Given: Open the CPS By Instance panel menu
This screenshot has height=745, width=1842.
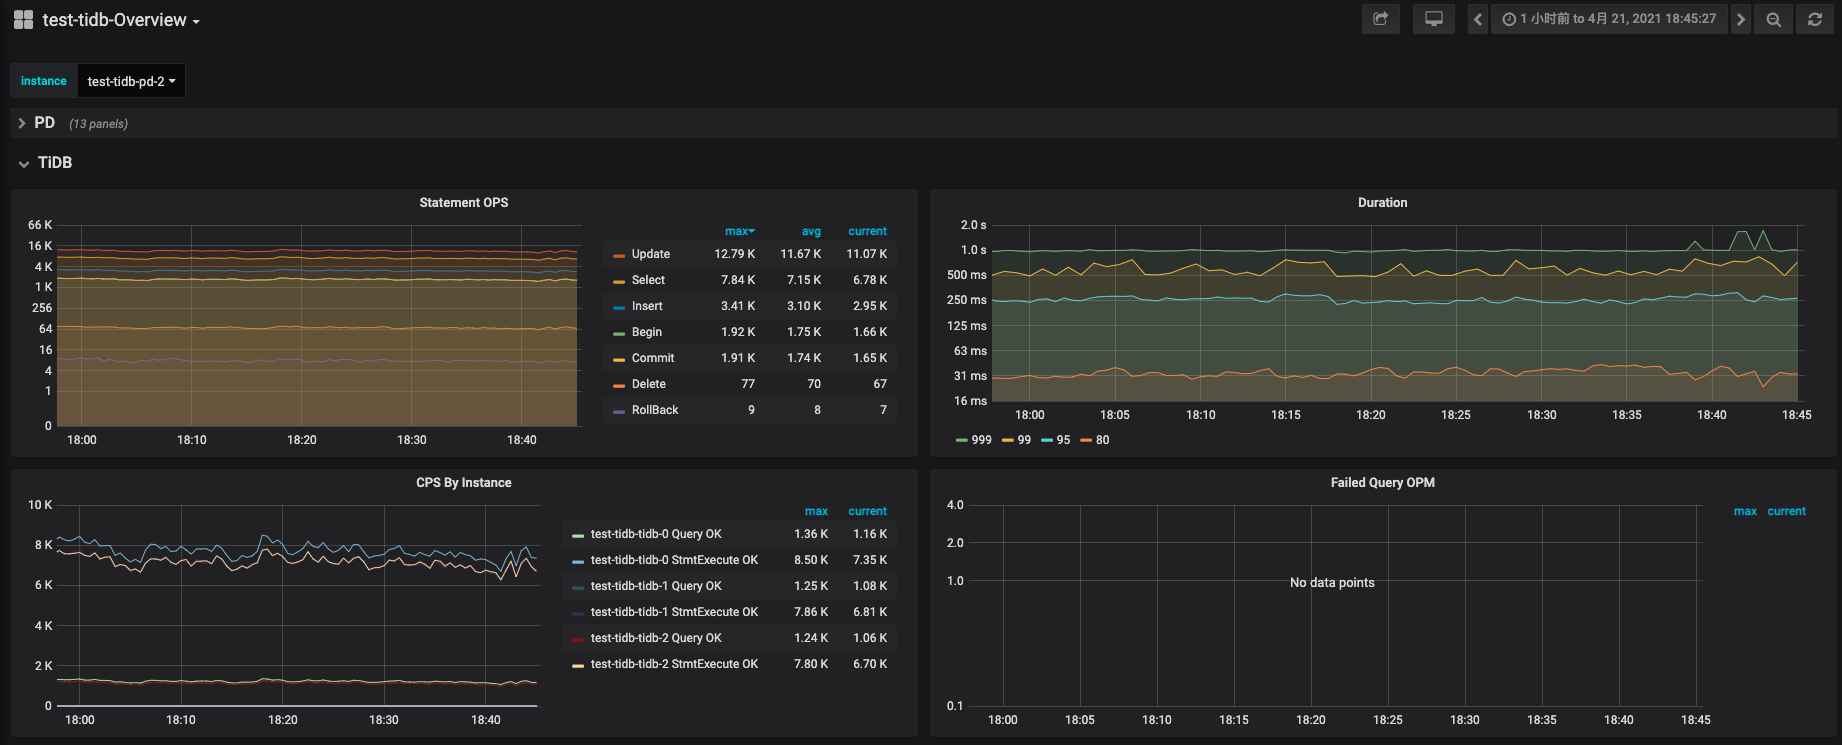Looking at the screenshot, I should point(463,483).
